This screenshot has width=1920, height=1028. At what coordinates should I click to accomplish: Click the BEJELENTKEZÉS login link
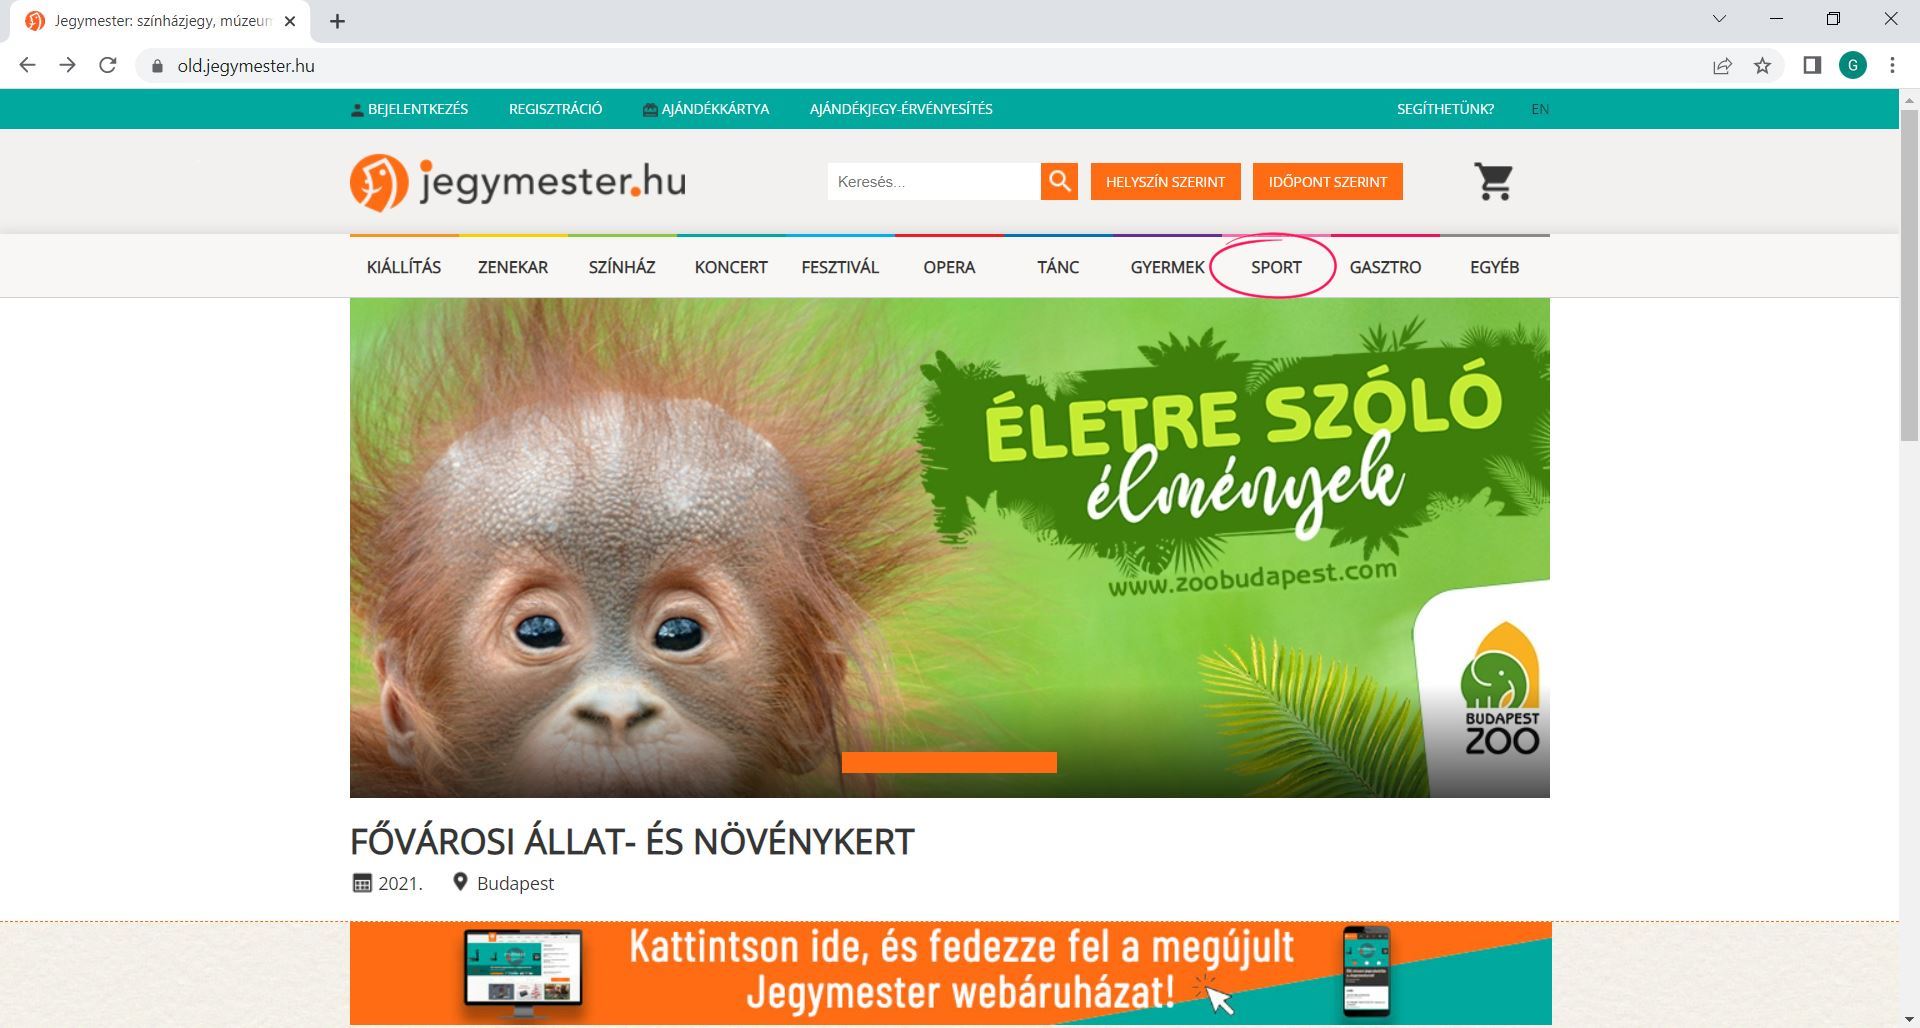pos(409,109)
